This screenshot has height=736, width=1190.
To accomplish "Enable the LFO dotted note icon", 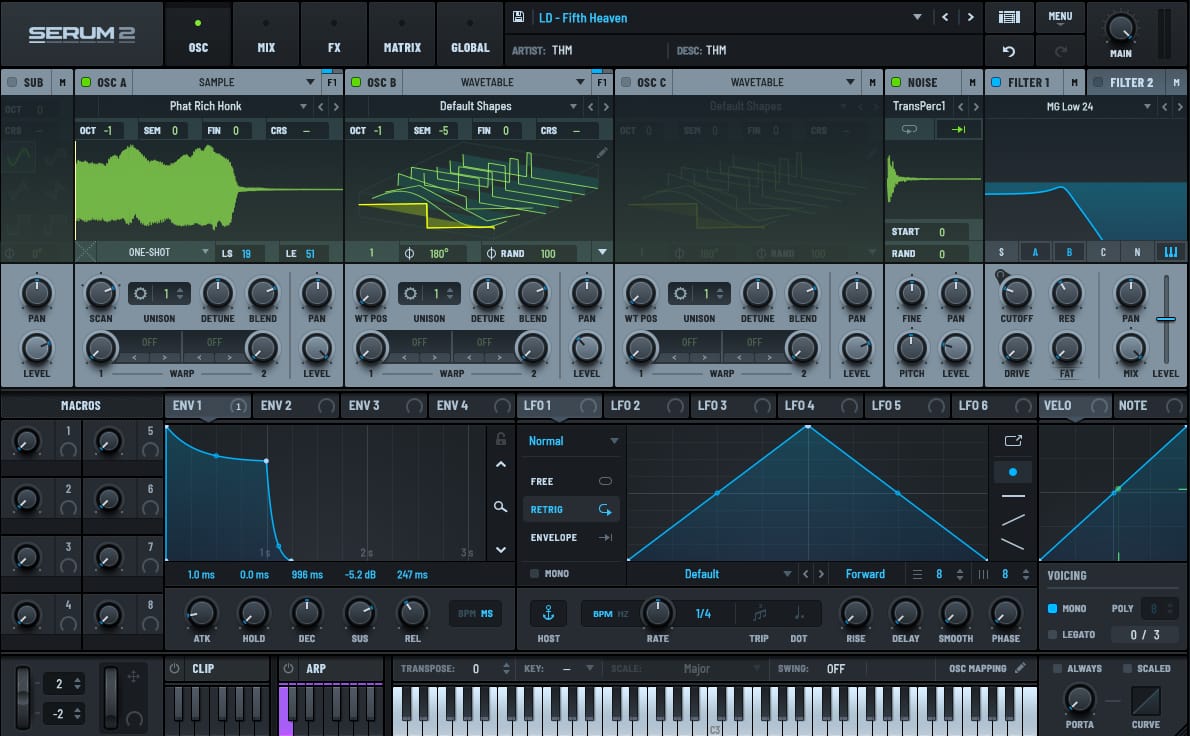I will click(x=798, y=613).
